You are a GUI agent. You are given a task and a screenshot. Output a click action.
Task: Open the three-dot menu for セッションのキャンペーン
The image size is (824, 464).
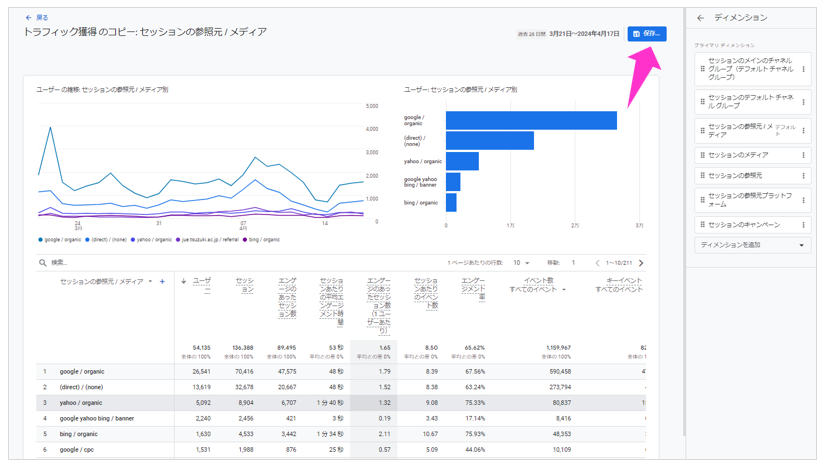(804, 224)
